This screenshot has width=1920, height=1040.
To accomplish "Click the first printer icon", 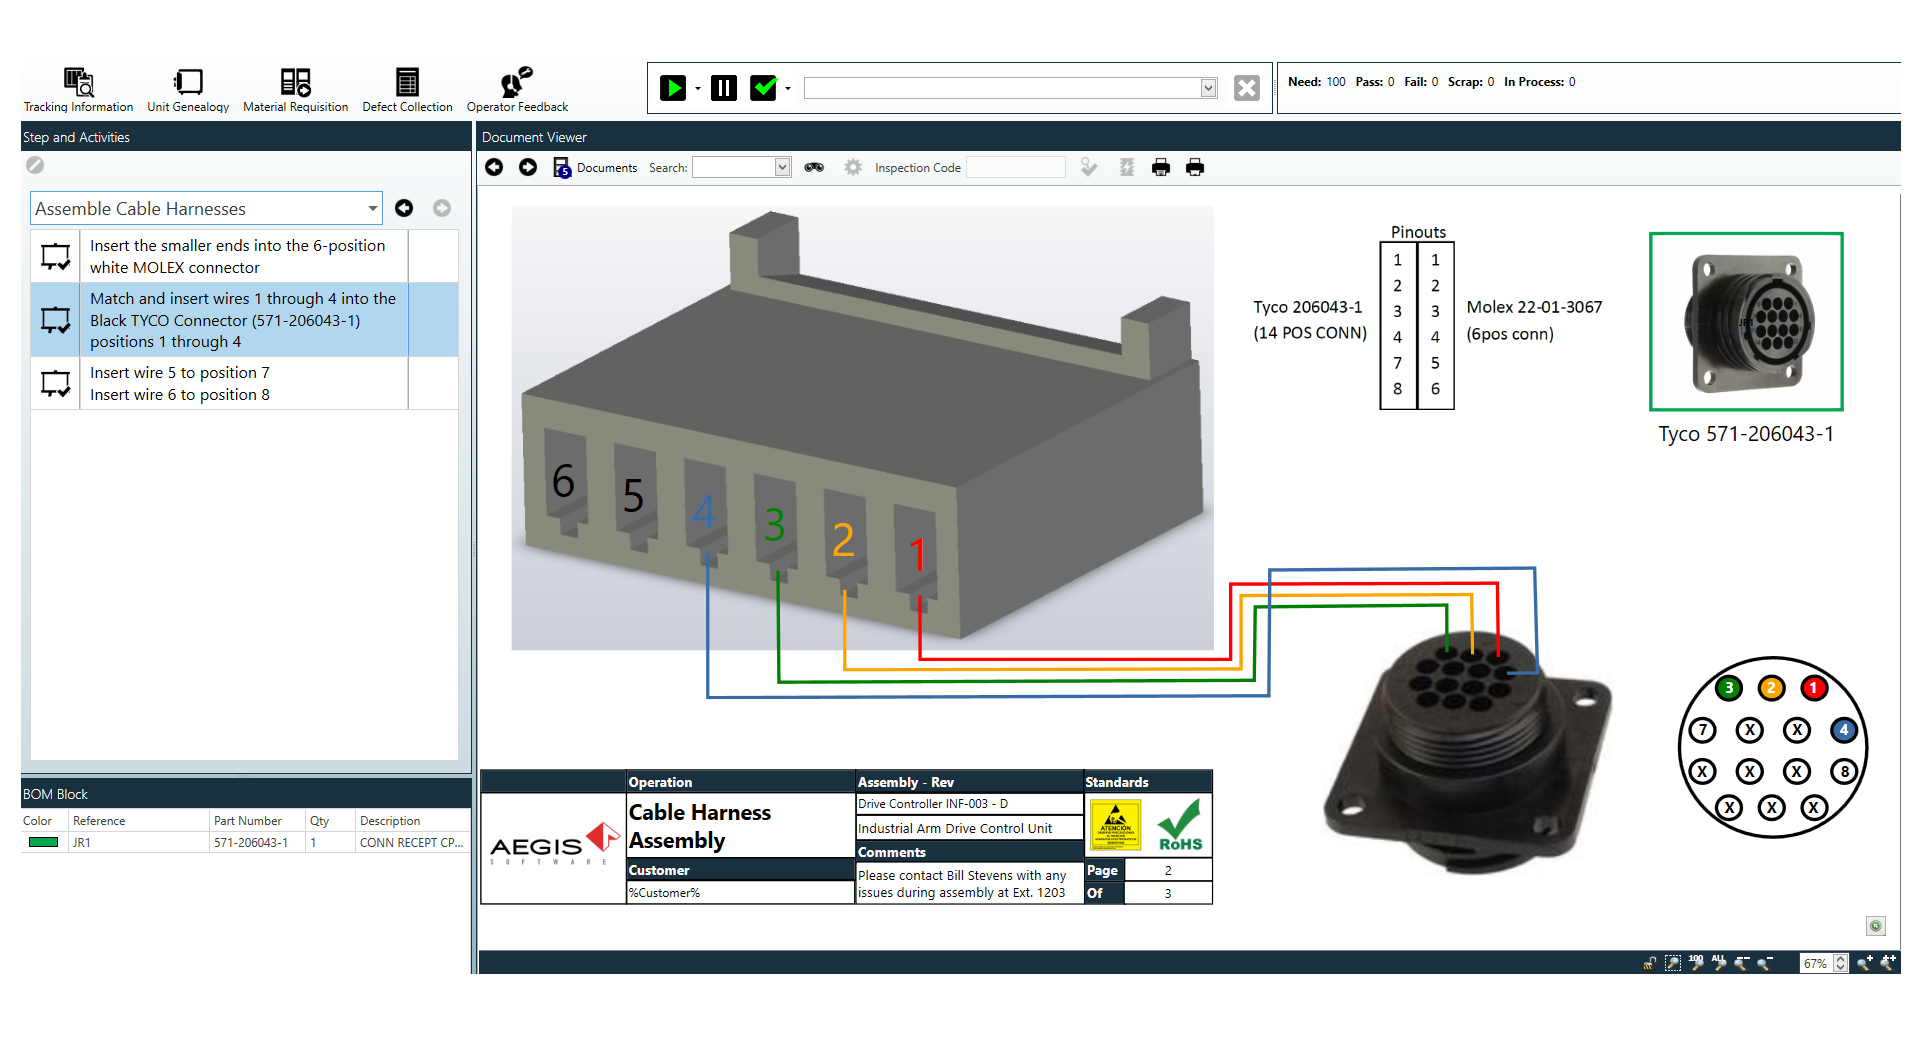I will 1161,167.
